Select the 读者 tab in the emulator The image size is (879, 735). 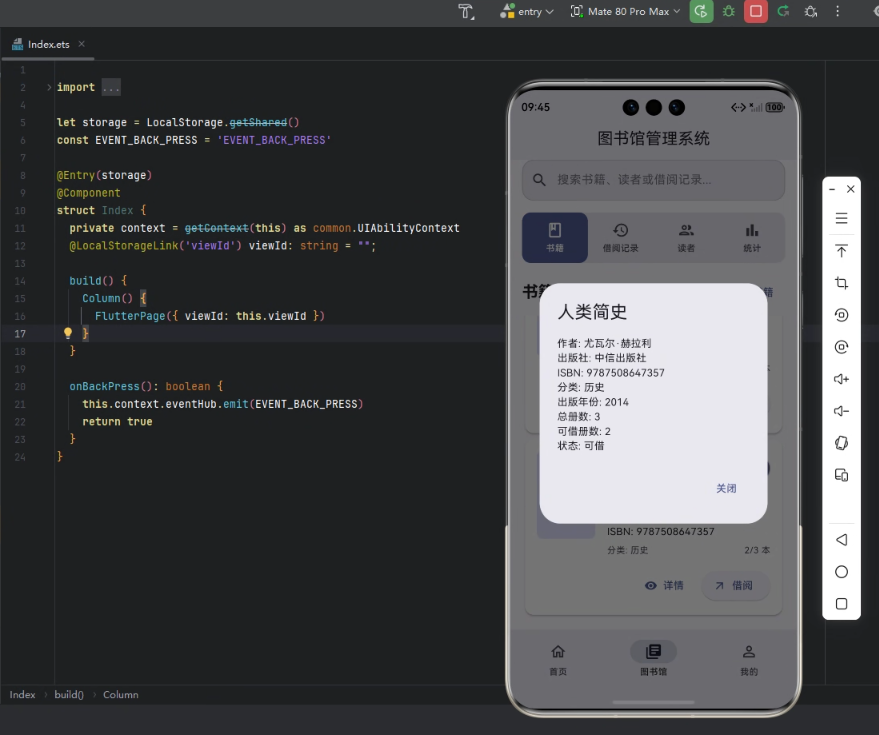coord(686,238)
